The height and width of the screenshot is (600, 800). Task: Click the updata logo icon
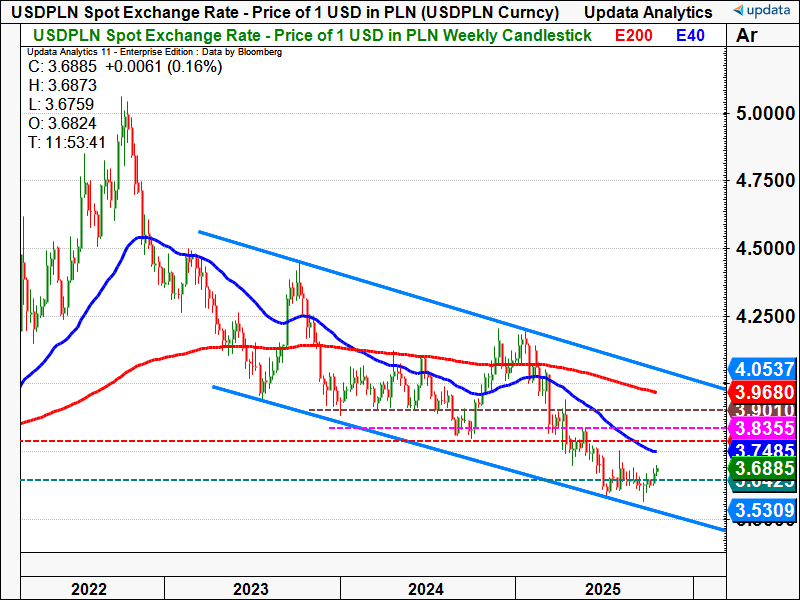click(762, 12)
